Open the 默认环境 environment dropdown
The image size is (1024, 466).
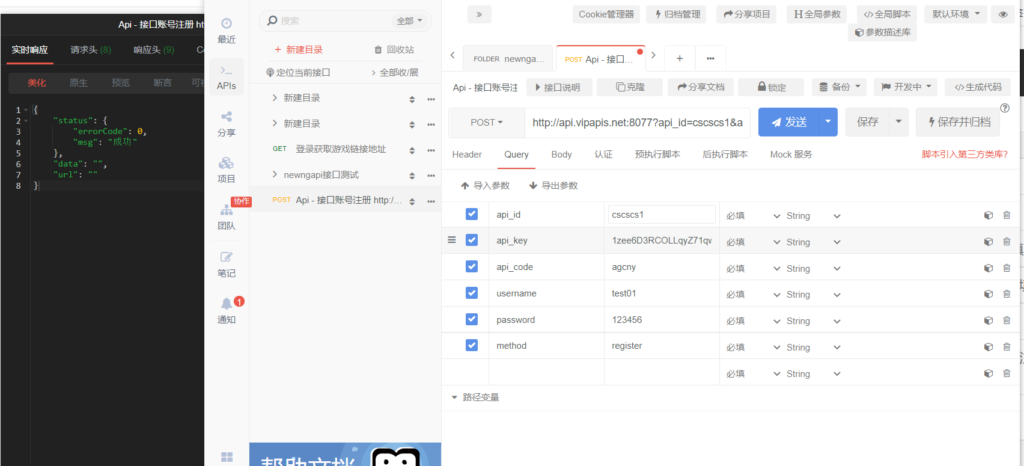click(955, 14)
